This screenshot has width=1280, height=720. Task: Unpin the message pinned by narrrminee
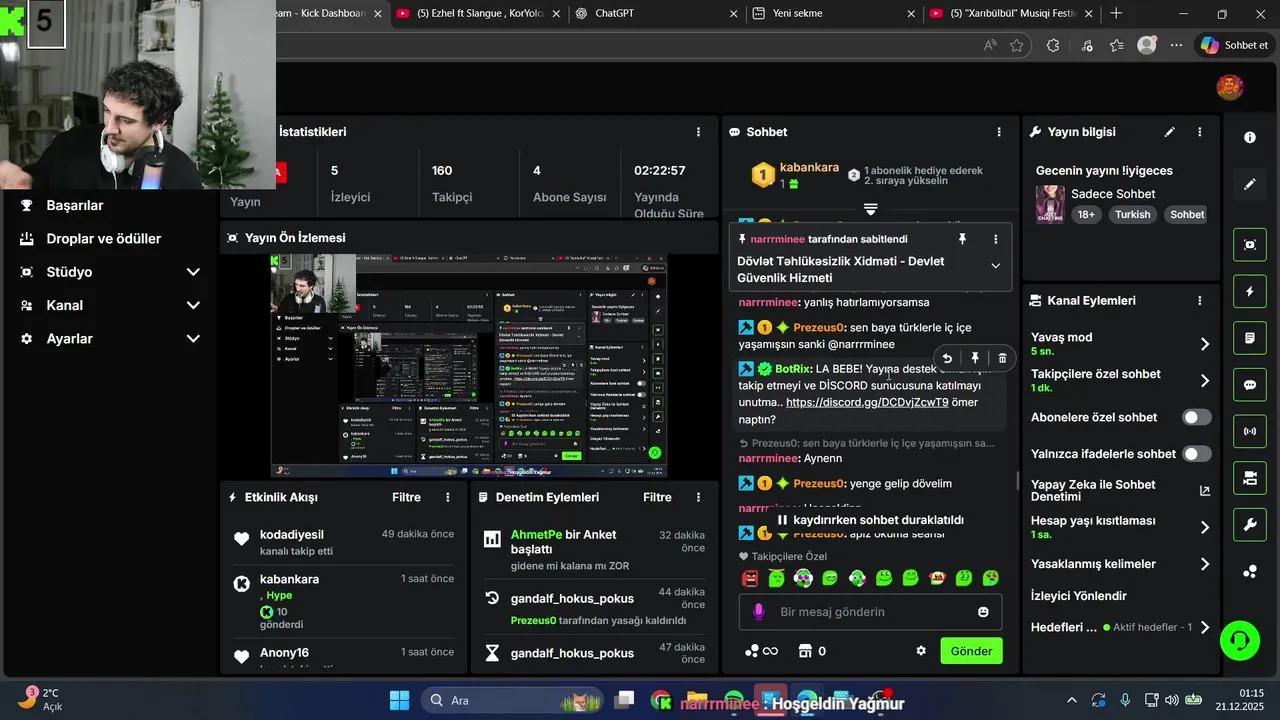tap(962, 239)
